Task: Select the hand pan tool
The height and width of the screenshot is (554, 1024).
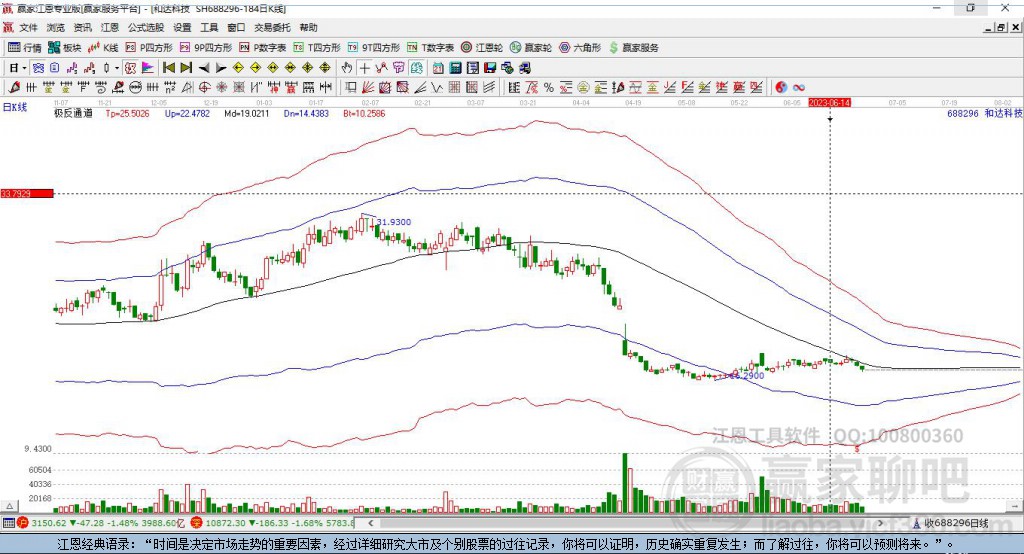Action: pos(347,68)
